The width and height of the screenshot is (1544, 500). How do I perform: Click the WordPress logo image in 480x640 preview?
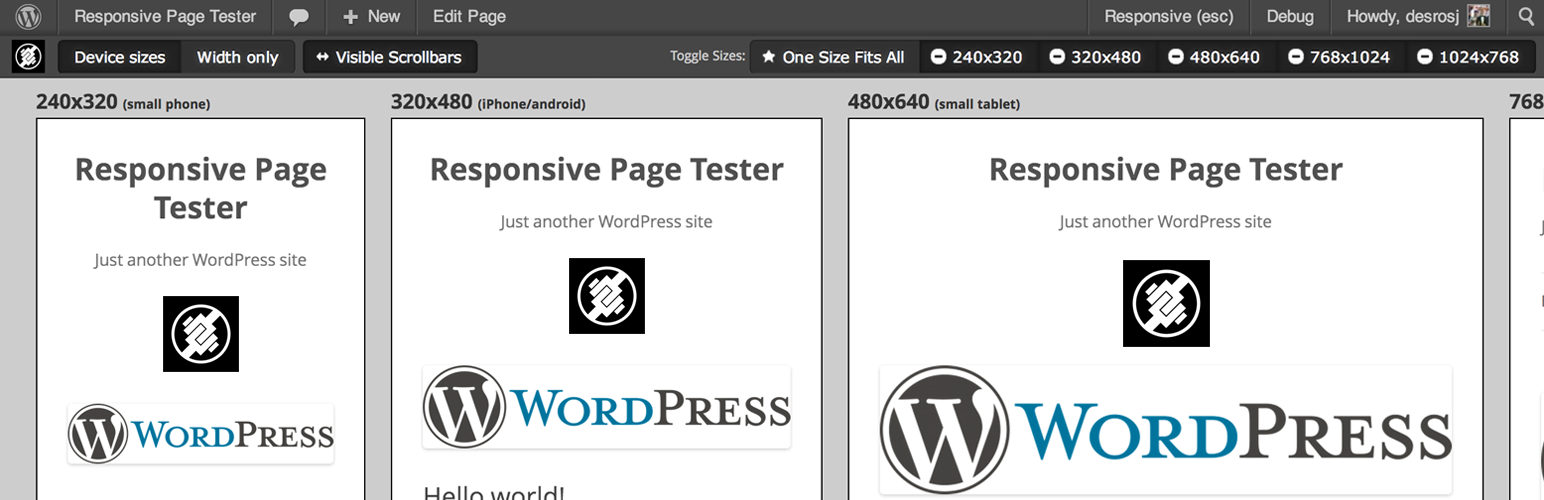pyautogui.click(x=1166, y=430)
